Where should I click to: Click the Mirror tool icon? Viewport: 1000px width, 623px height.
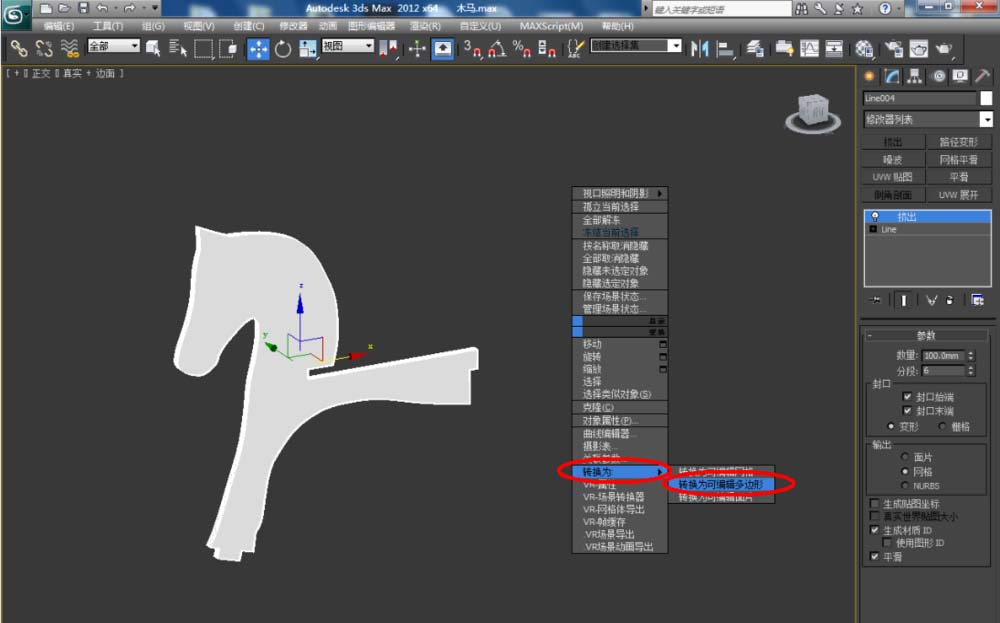tap(699, 49)
